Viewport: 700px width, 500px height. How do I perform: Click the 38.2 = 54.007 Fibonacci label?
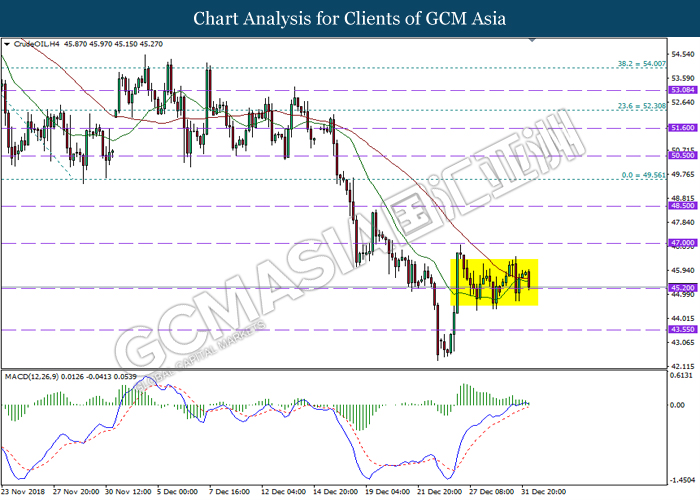[x=642, y=64]
